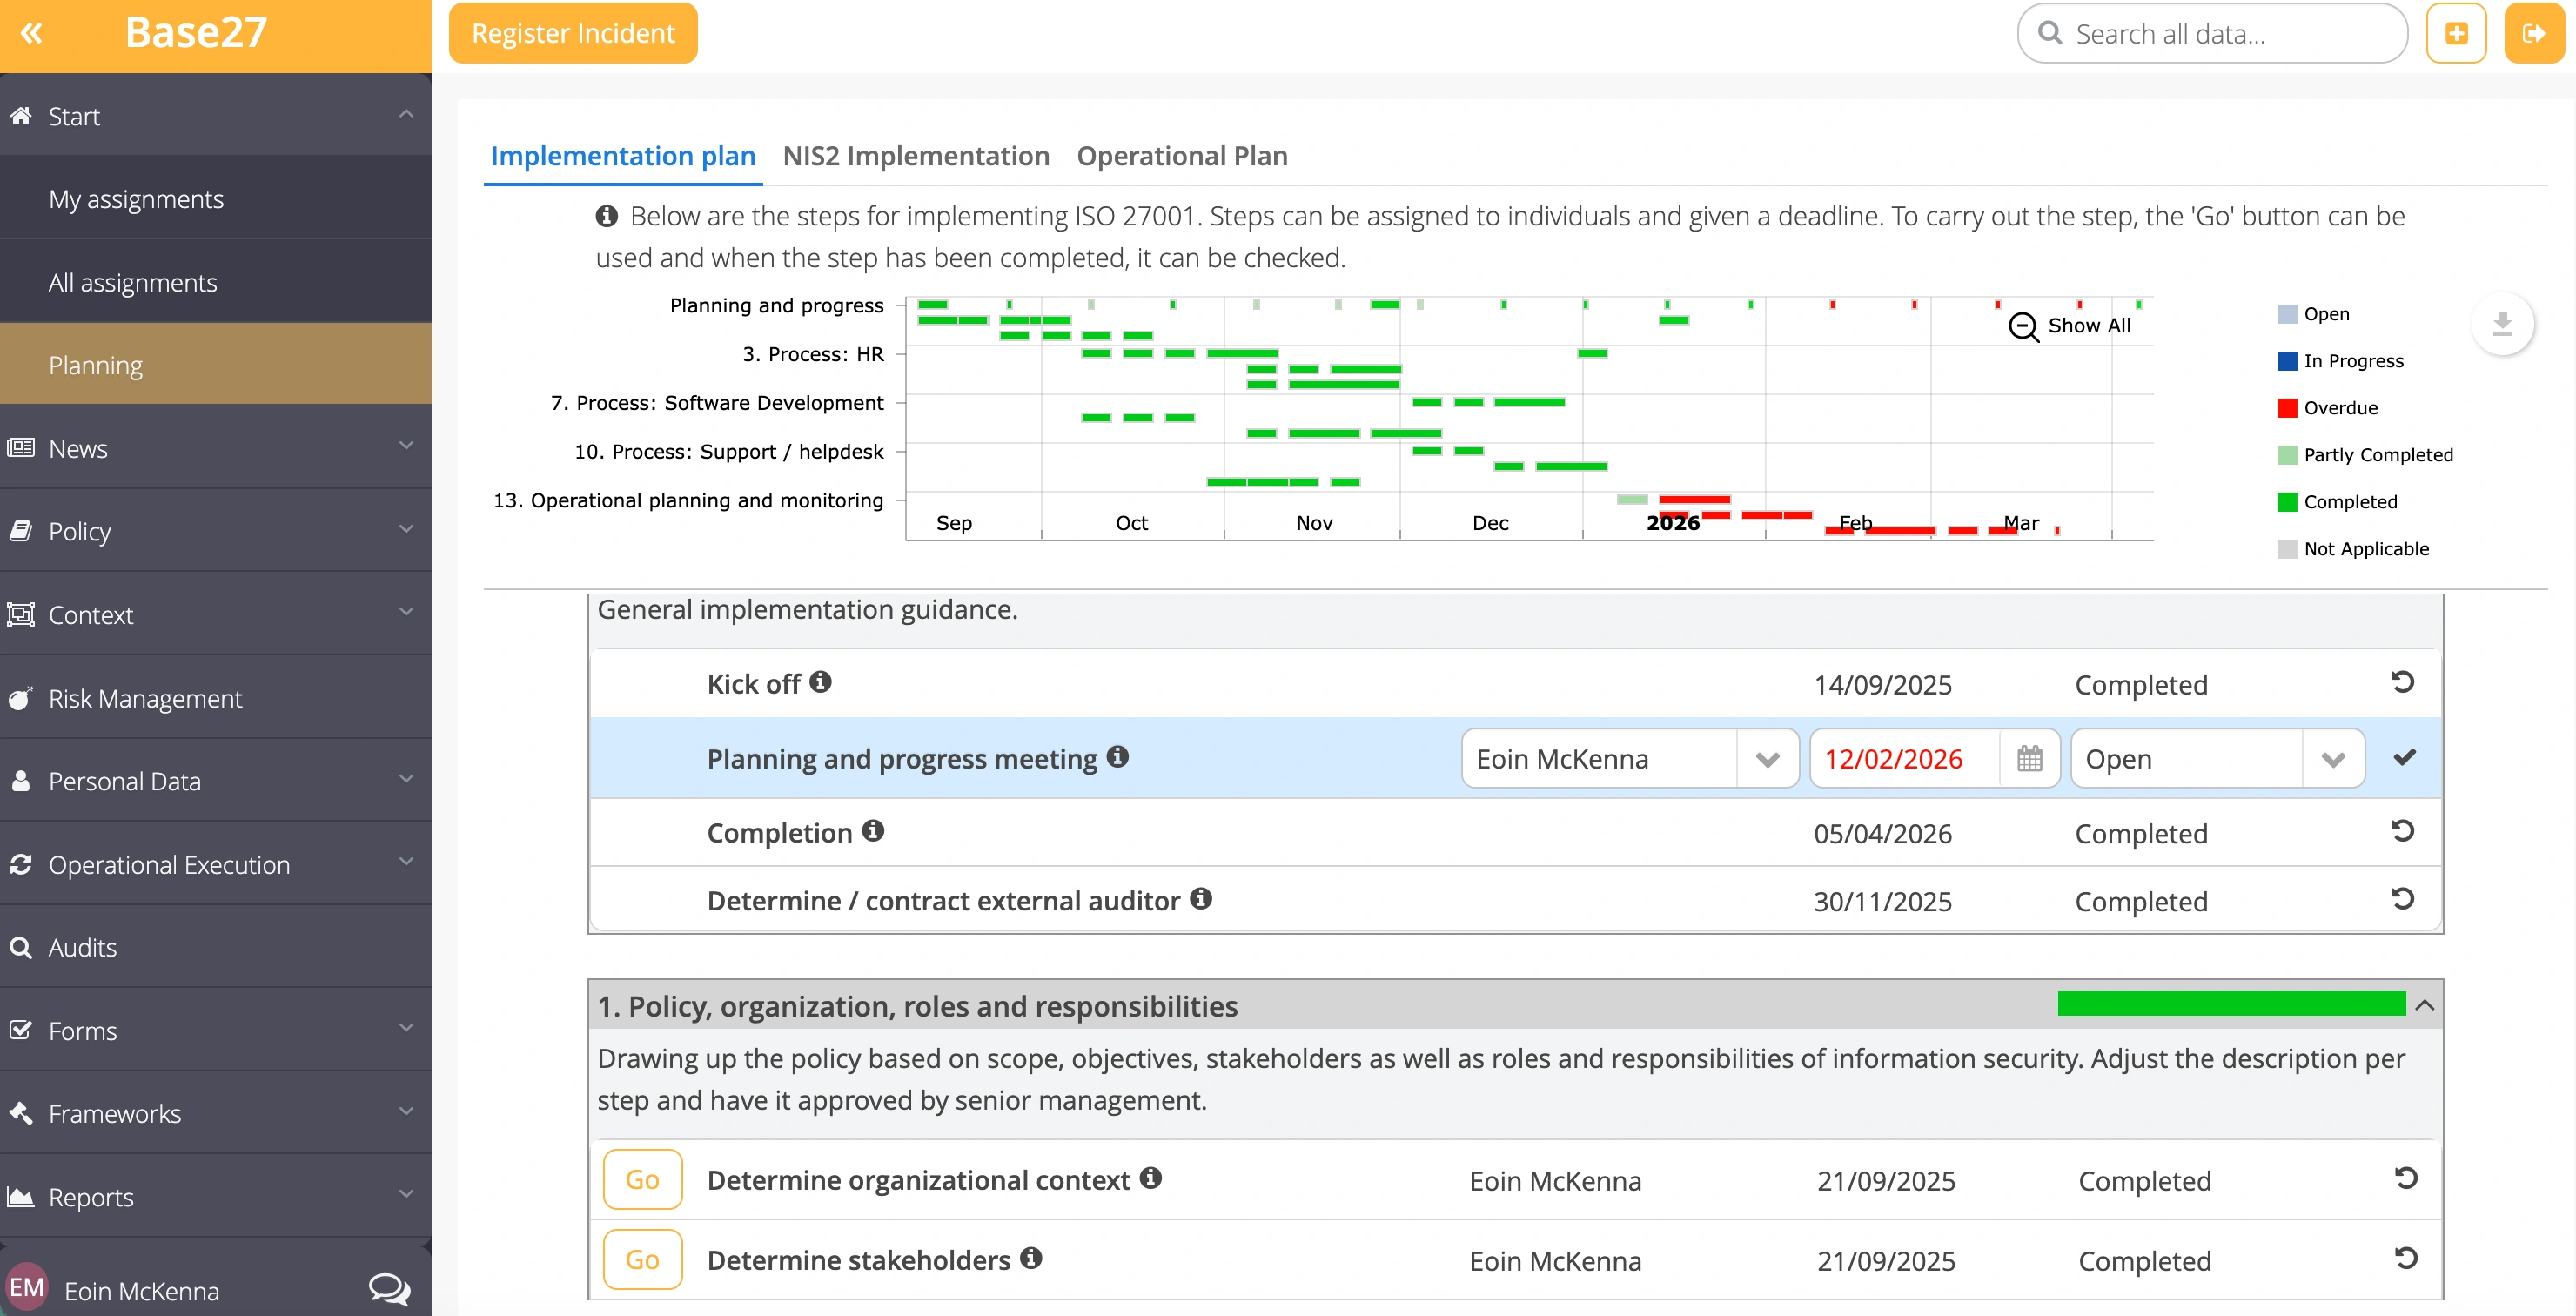
Task: Click the 13. Operational planning chart label
Action: [x=688, y=500]
